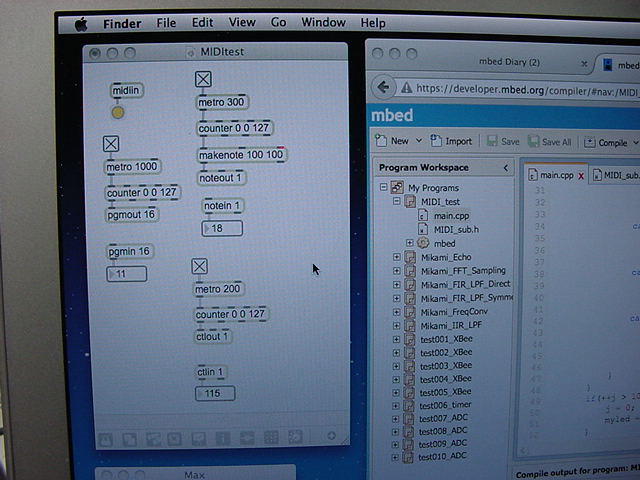Viewport: 640px width, 480px height.
Task: Select the ctlout 1 object
Action: 212,337
